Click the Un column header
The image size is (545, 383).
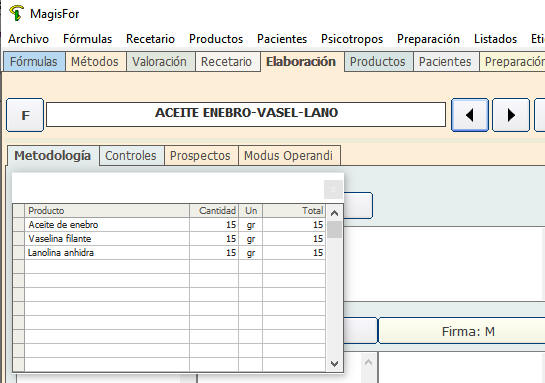click(251, 211)
